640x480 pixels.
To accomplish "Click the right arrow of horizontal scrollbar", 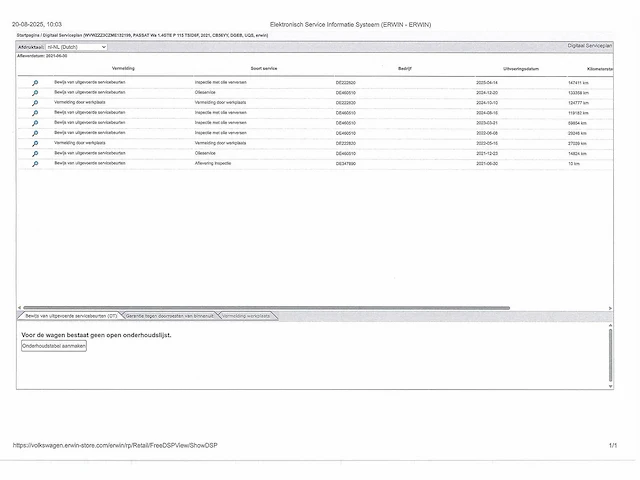I will click(610, 308).
